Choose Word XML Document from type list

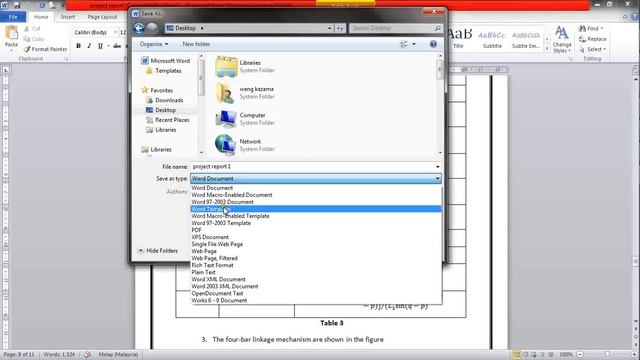[x=316, y=280]
